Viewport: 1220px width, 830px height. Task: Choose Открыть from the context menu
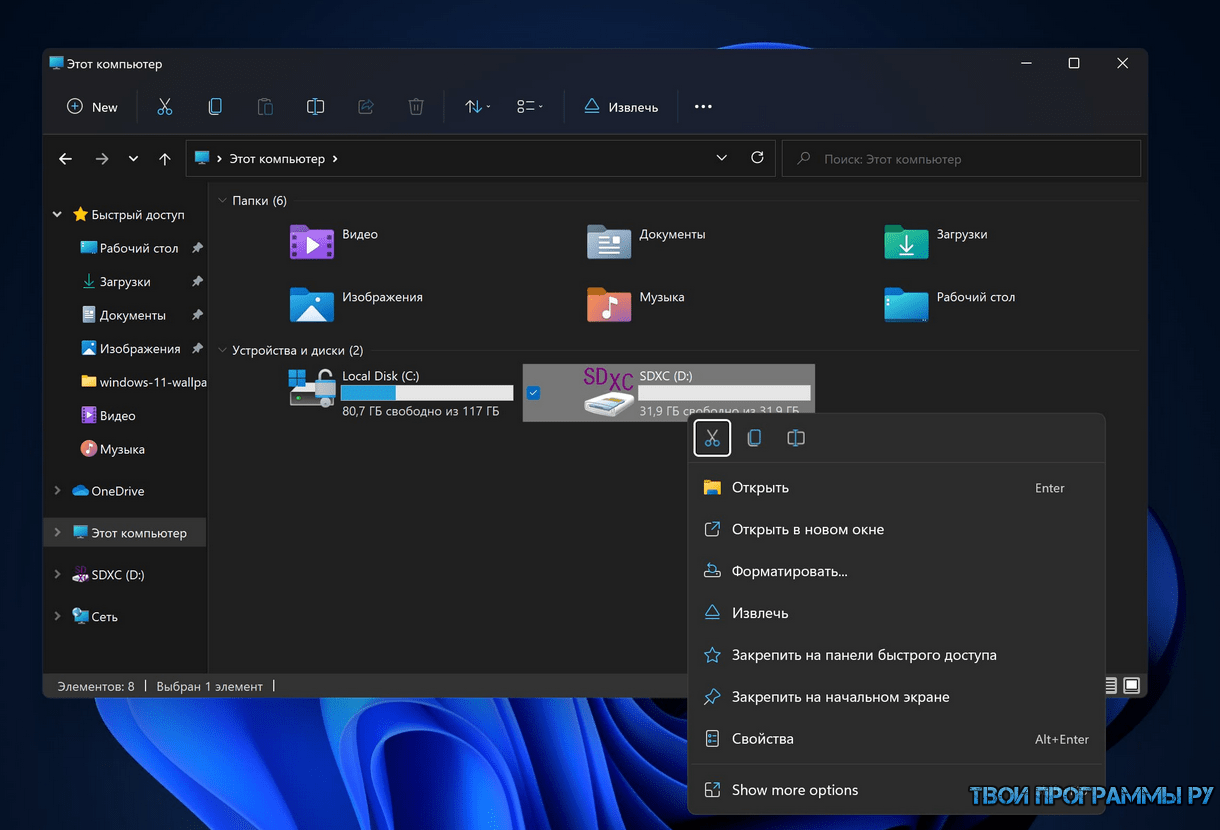897,488
